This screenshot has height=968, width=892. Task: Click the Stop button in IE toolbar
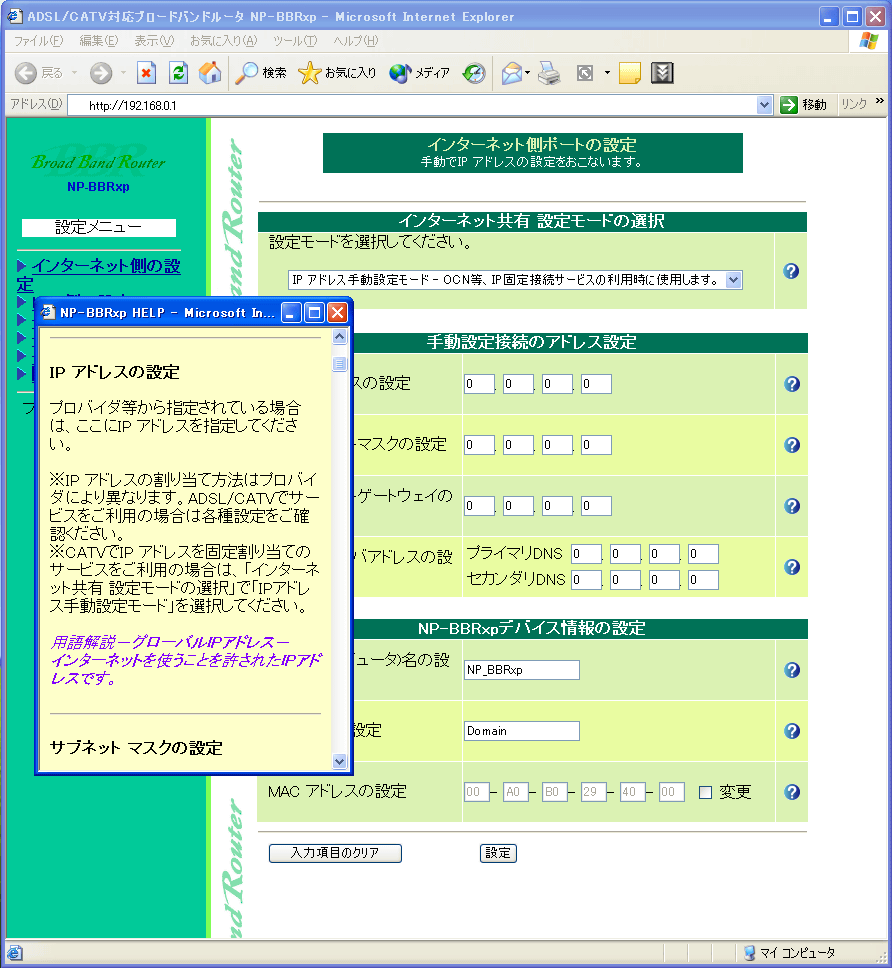pyautogui.click(x=146, y=73)
